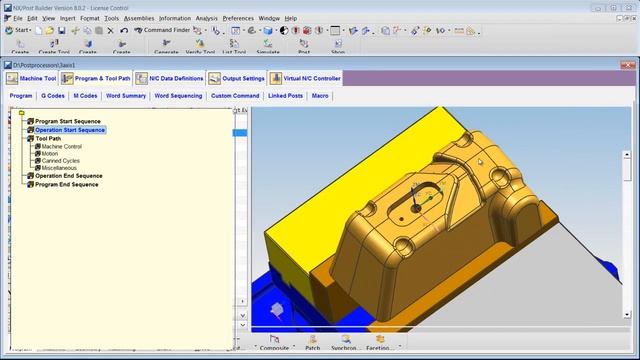This screenshot has height=360, width=640.
Task: Open the Assemblies menu
Action: click(x=139, y=18)
